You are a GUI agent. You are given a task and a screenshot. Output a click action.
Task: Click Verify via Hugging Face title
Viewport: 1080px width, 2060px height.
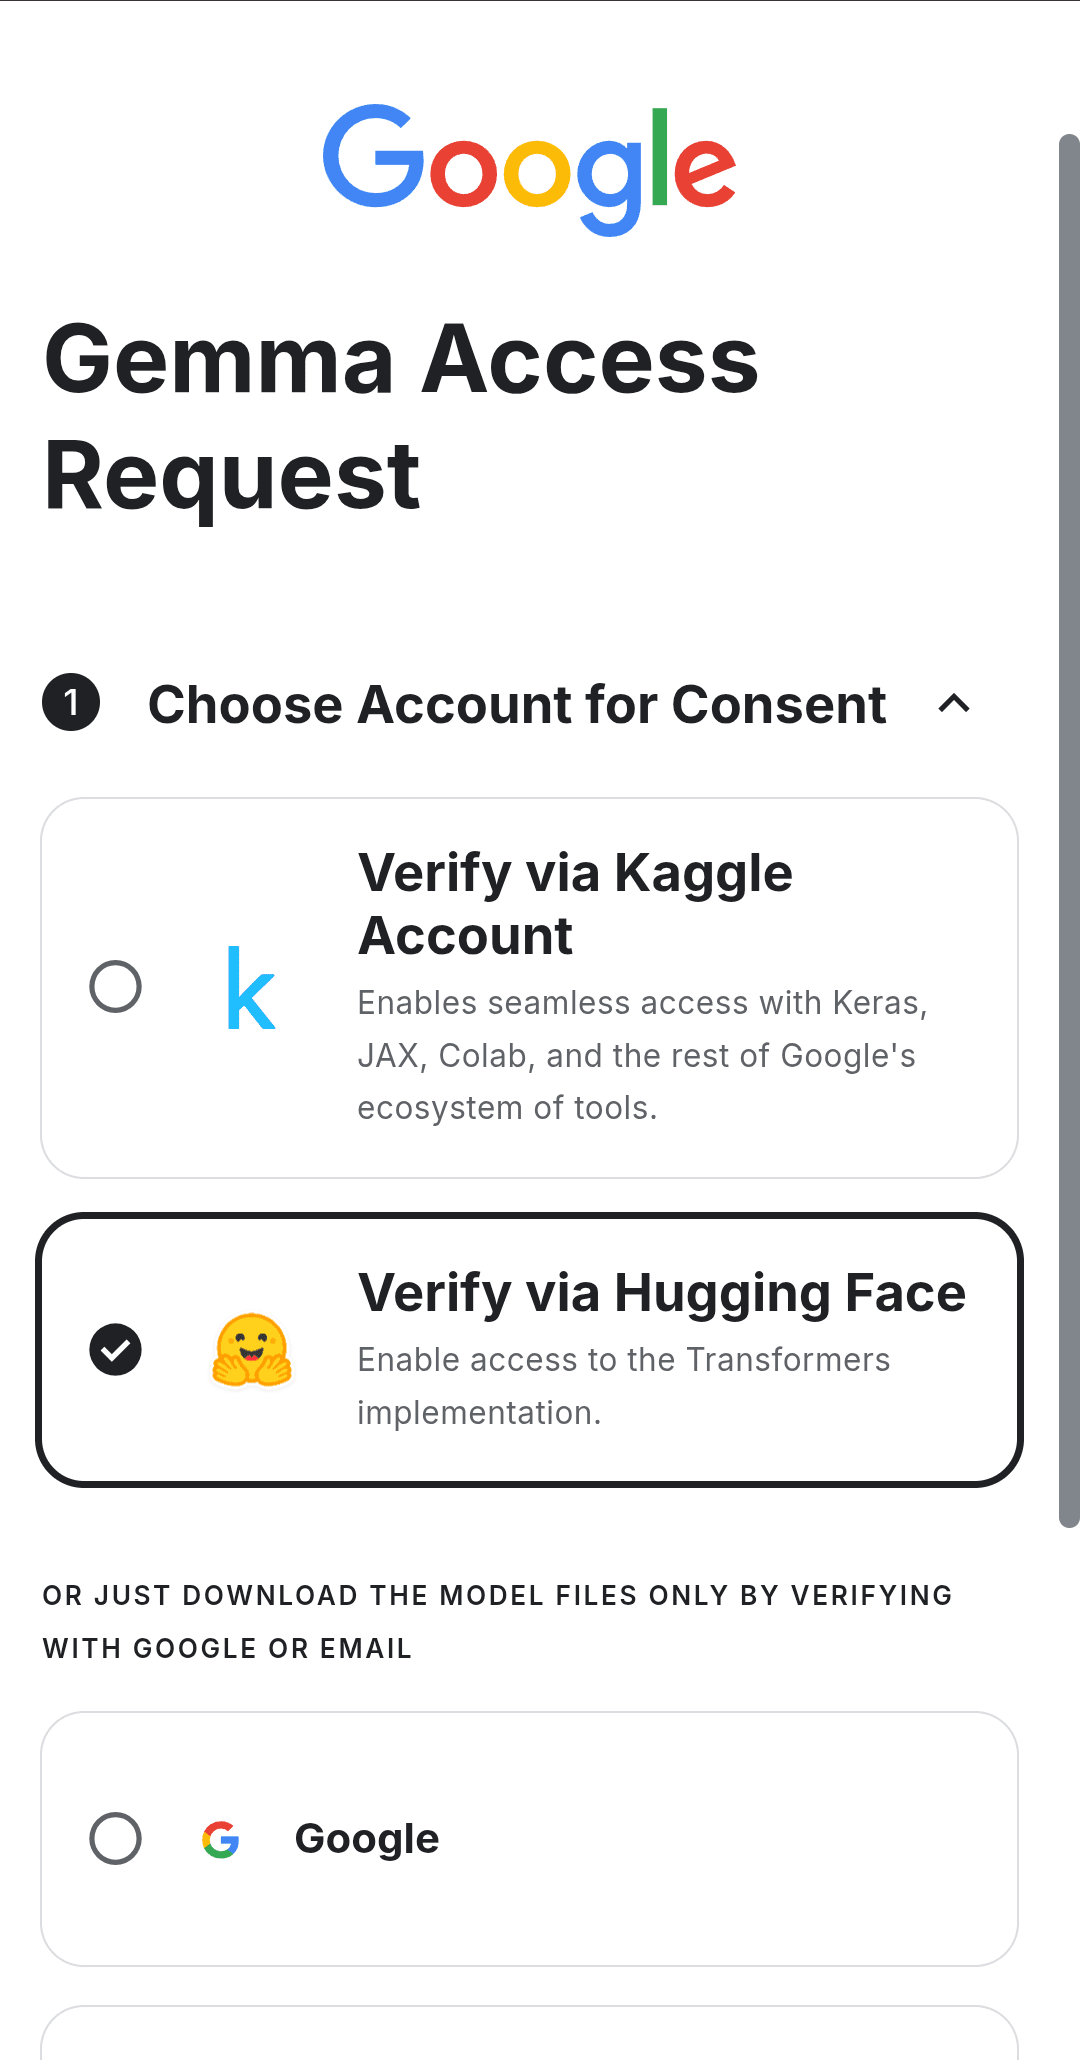(x=662, y=1292)
